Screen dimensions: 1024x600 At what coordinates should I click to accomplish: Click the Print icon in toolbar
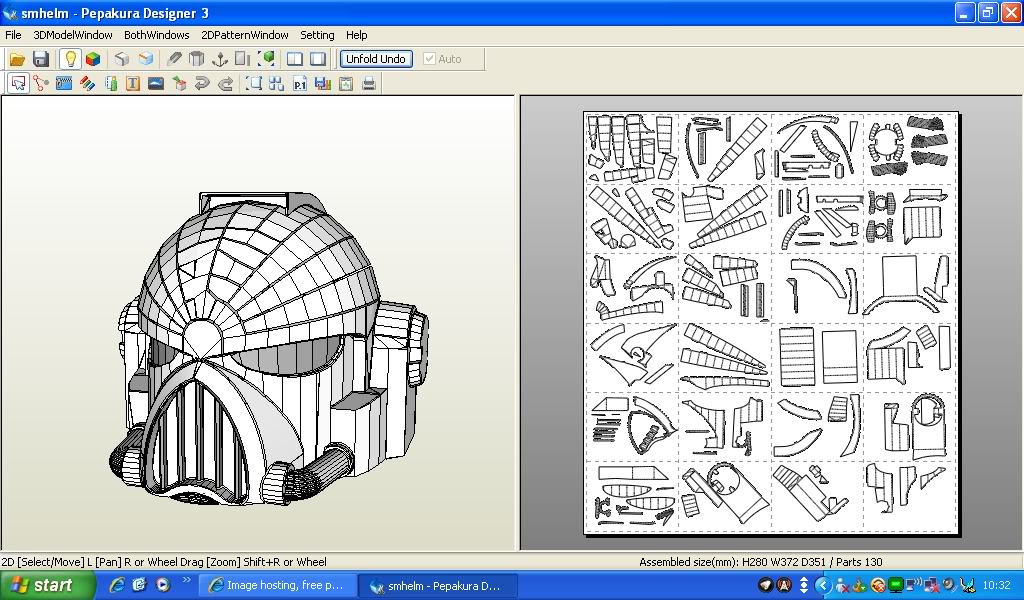click(369, 84)
